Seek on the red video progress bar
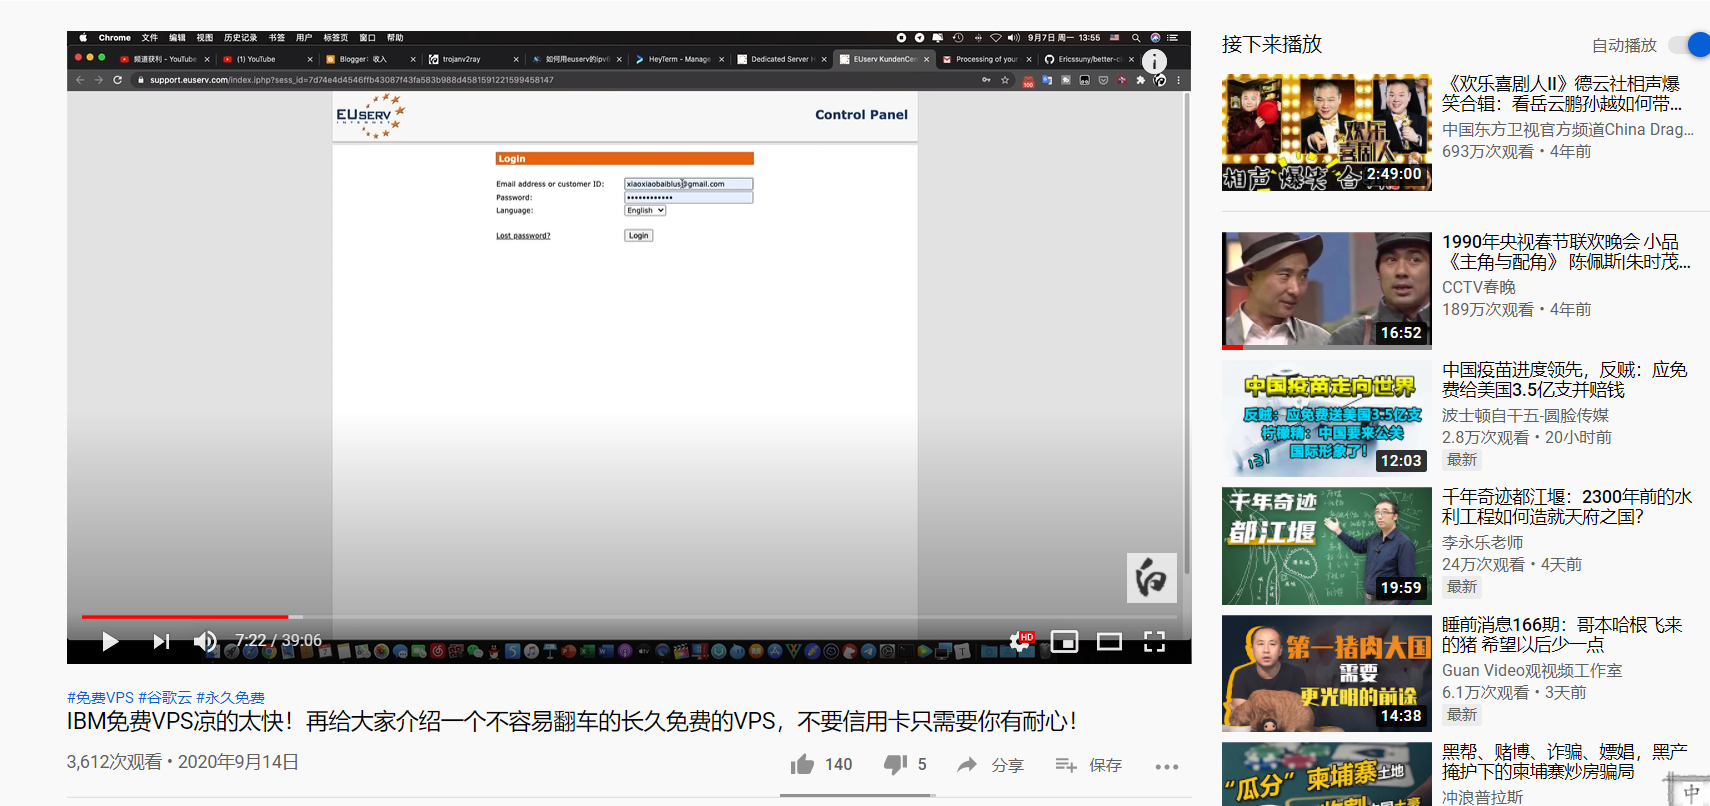The height and width of the screenshot is (806, 1710). coord(631,616)
